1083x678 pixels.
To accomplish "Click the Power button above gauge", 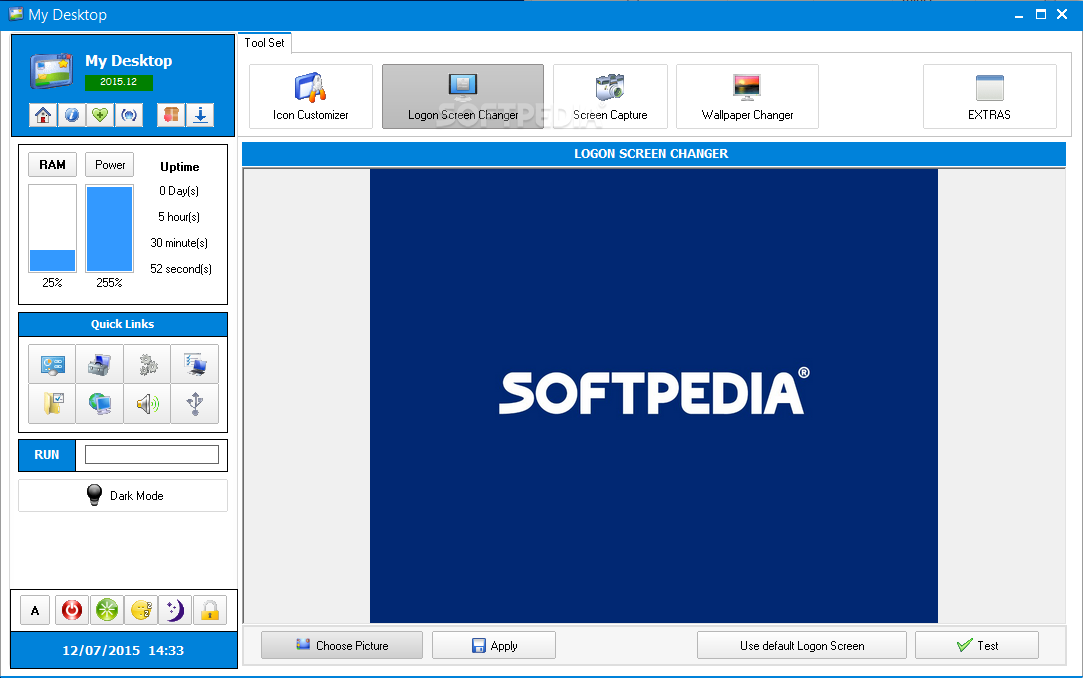I will point(110,164).
